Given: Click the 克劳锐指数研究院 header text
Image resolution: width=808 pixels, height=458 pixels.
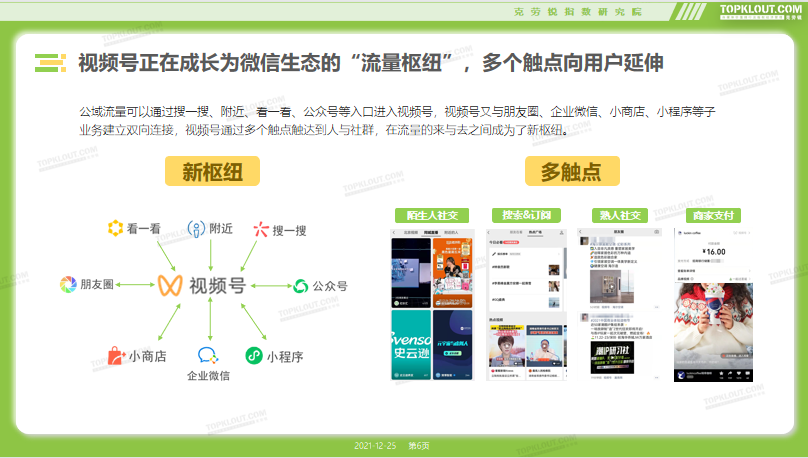Looking at the screenshot, I should [578, 11].
